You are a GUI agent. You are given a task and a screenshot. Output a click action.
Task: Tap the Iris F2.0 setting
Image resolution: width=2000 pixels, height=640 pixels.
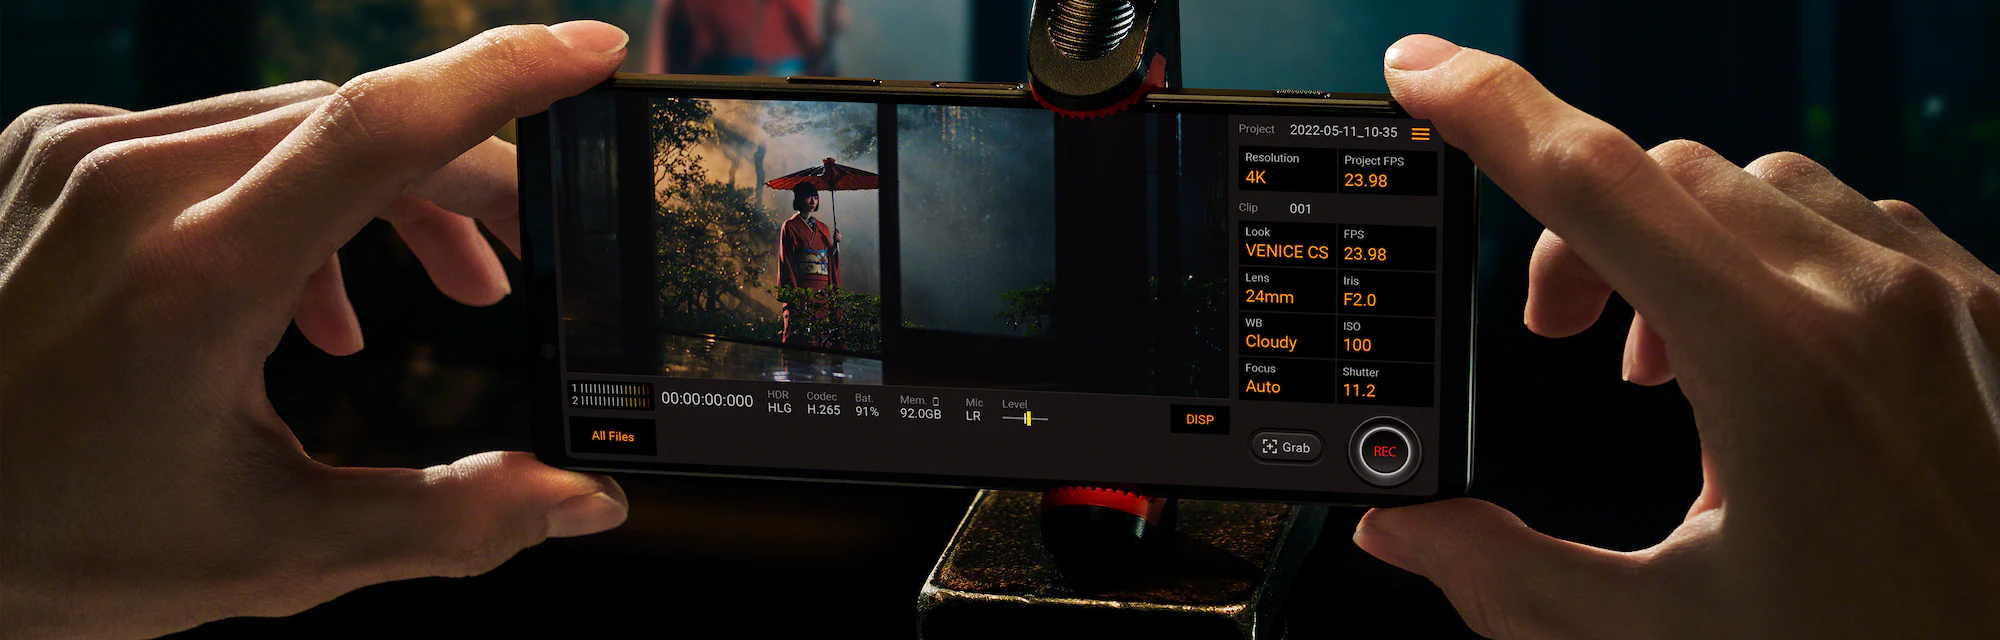[1385, 292]
